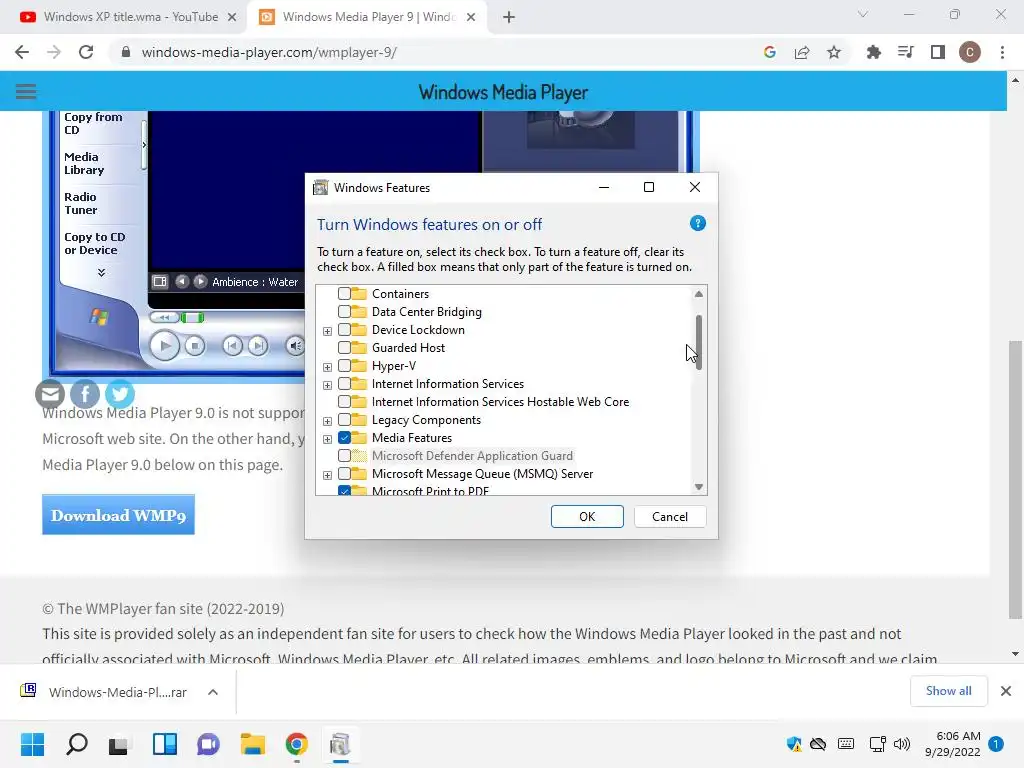Screen dimensions: 1024x768
Task: Click the Download WMP9 button
Action: [118, 515]
